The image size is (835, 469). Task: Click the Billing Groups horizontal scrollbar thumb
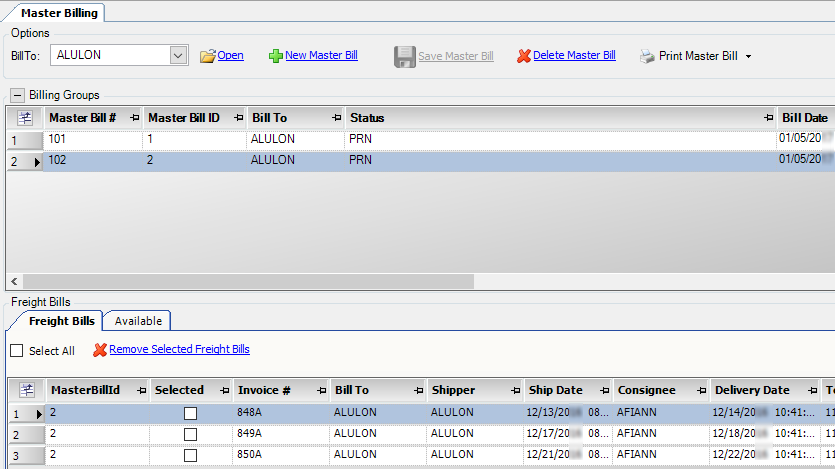248,281
